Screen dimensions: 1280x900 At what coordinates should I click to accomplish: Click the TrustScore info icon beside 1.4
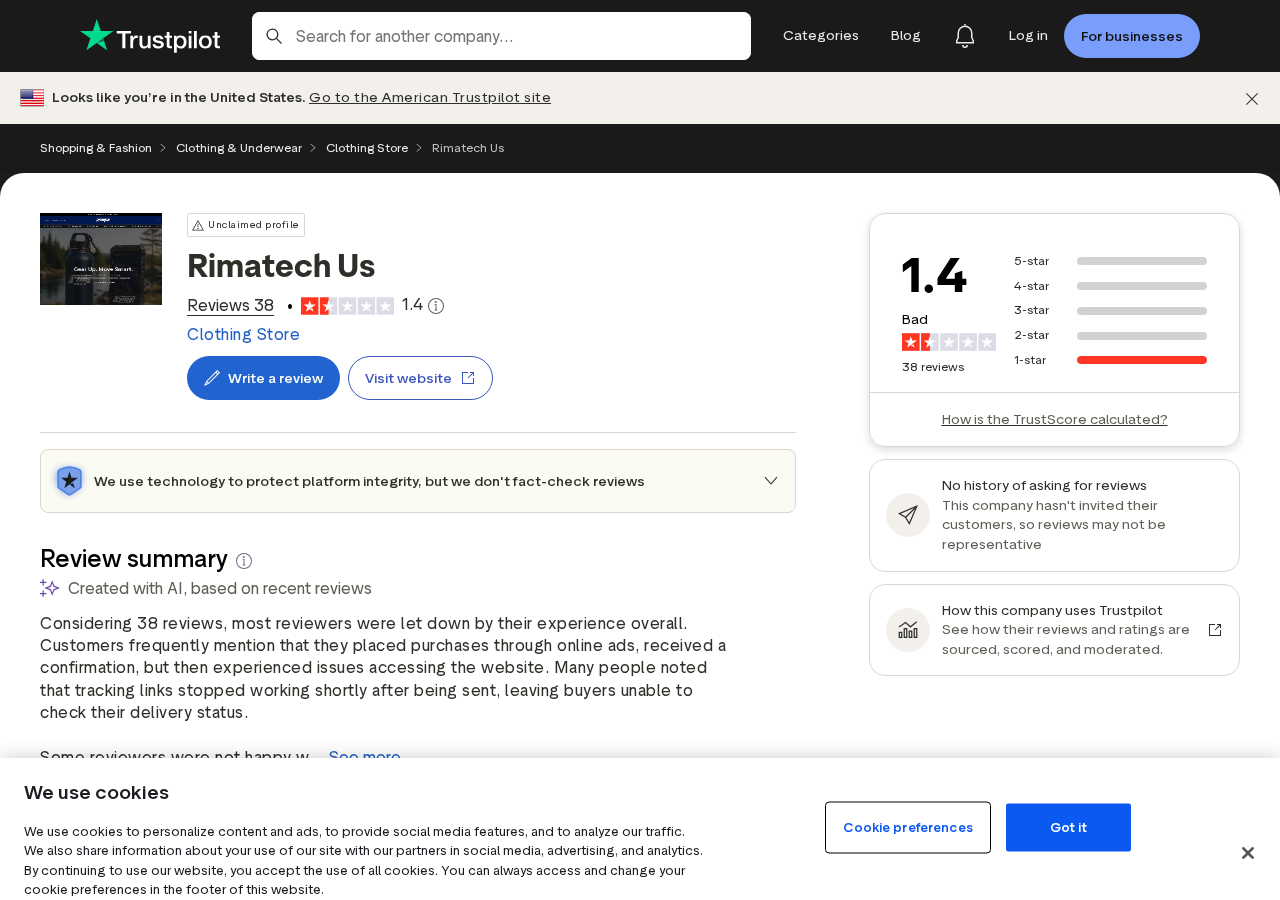coord(436,306)
